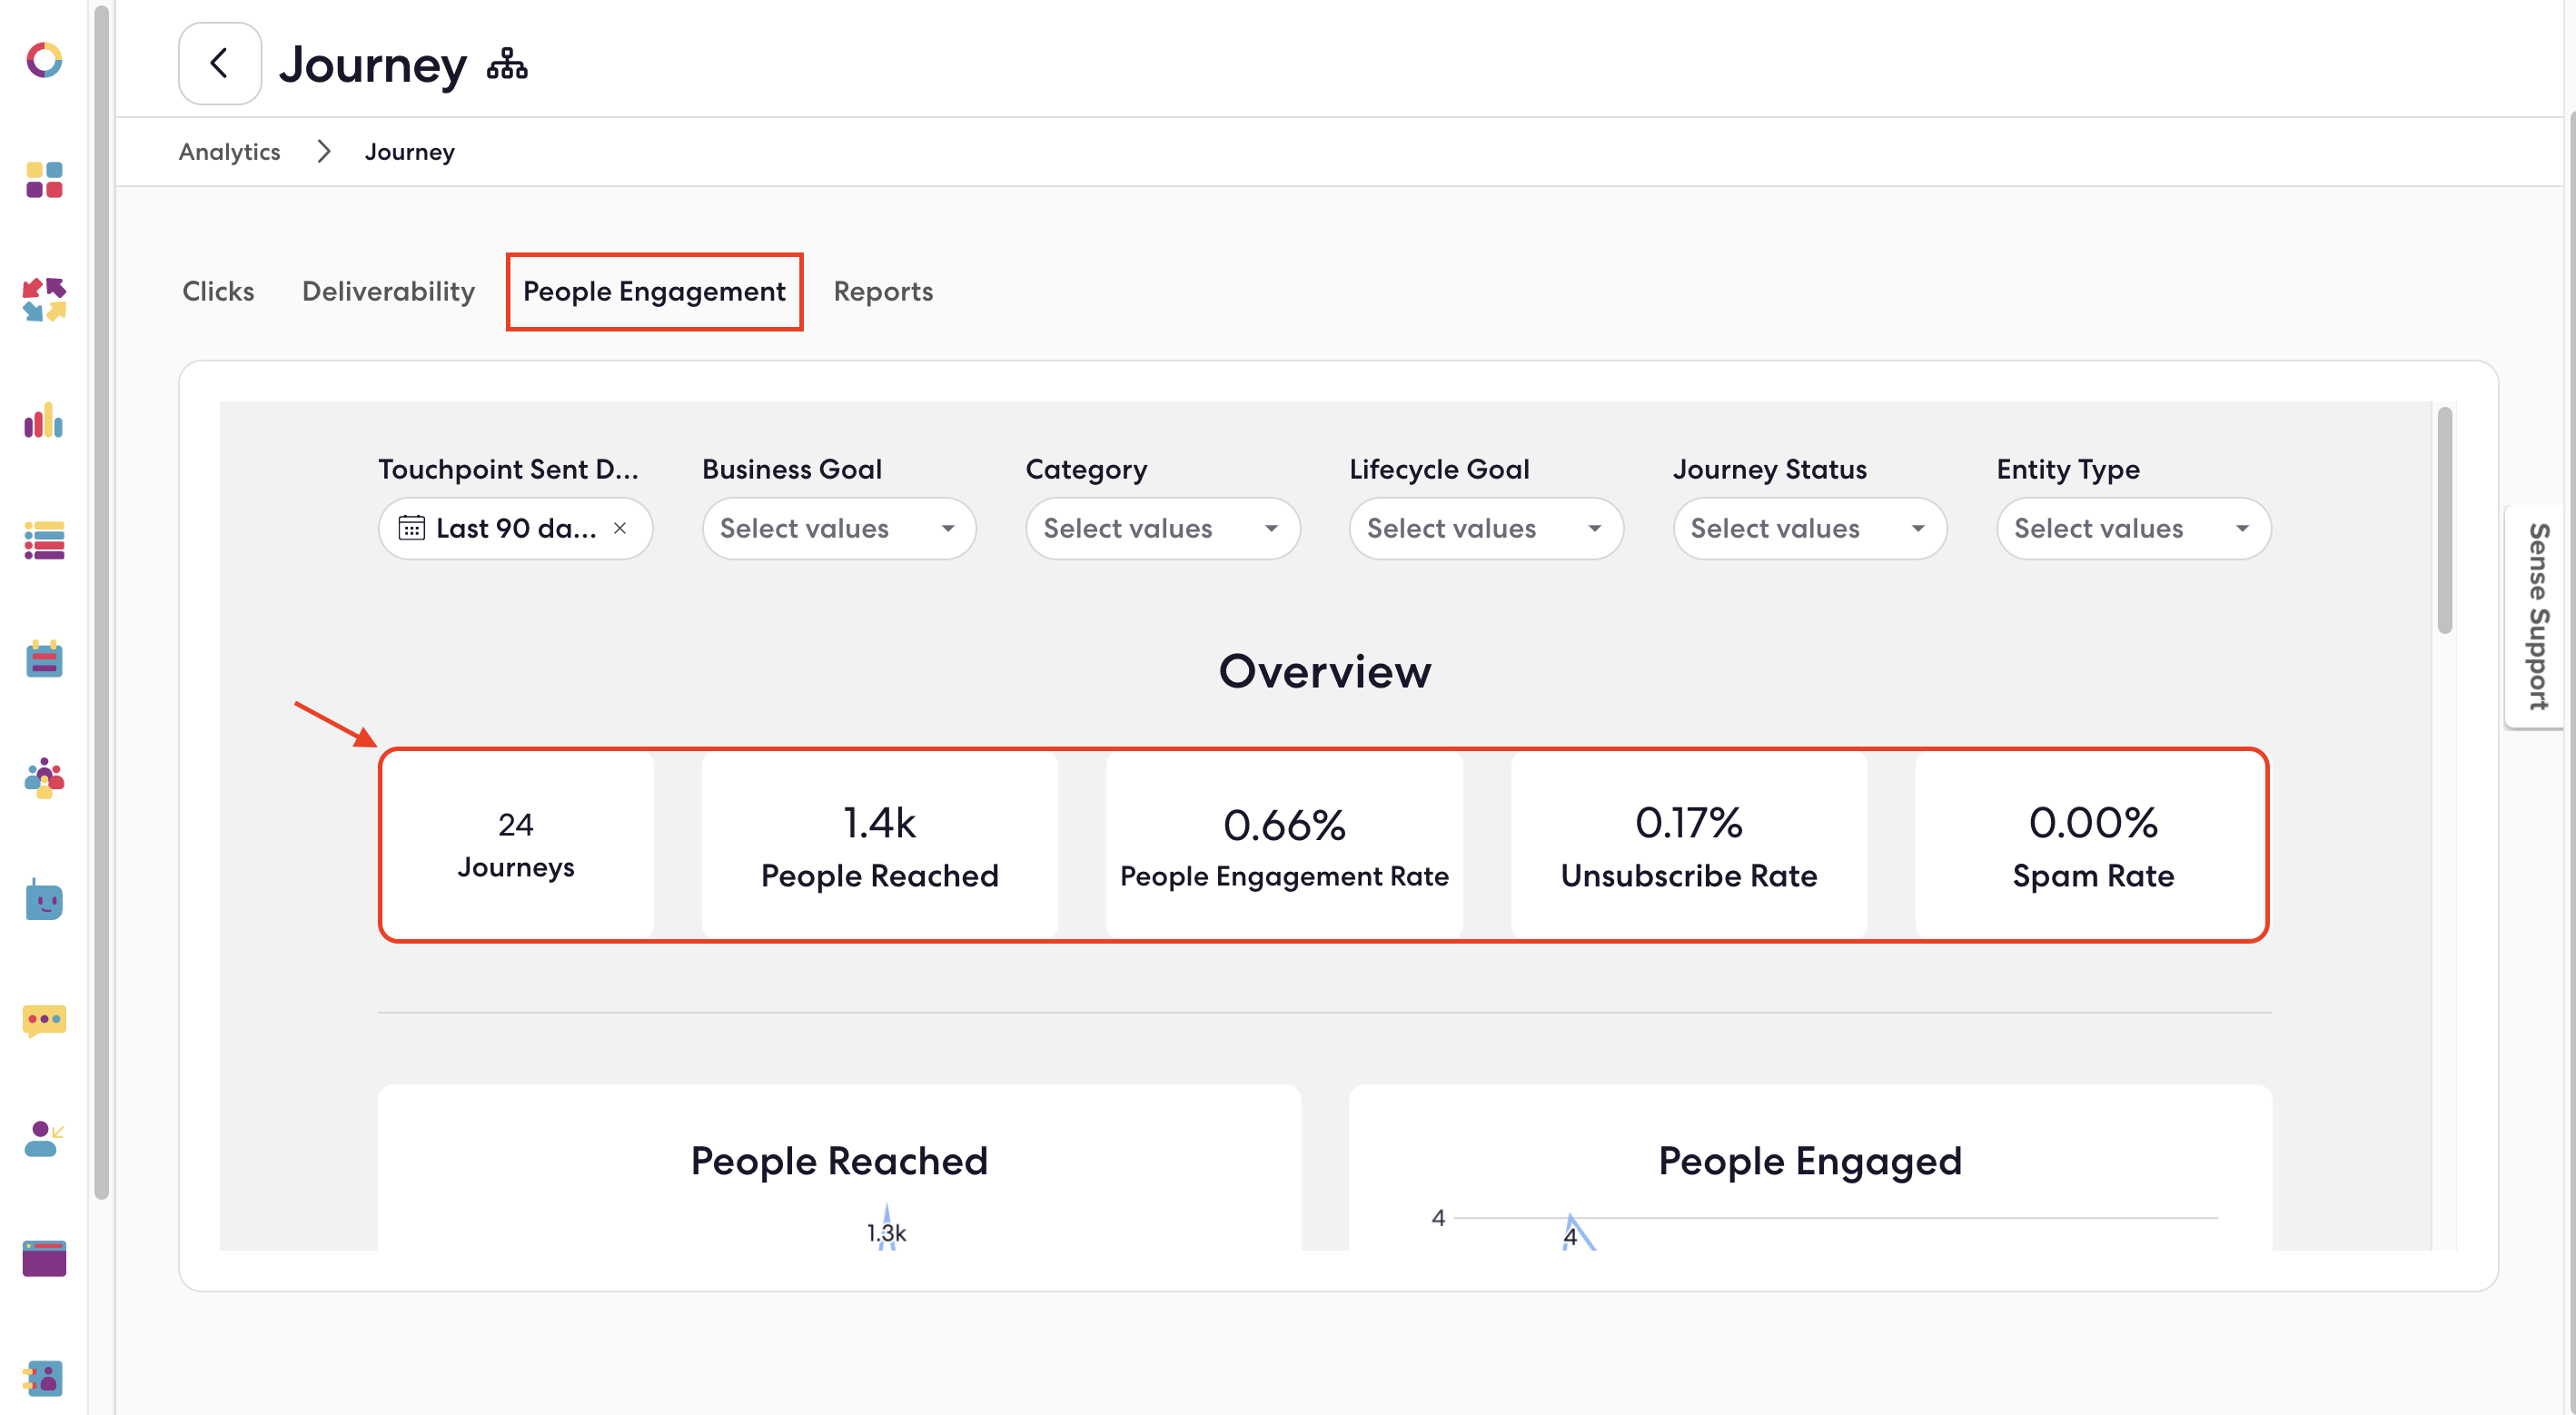2576x1415 pixels.
Task: Open the list lines sidebar icon
Action: pos(44,540)
